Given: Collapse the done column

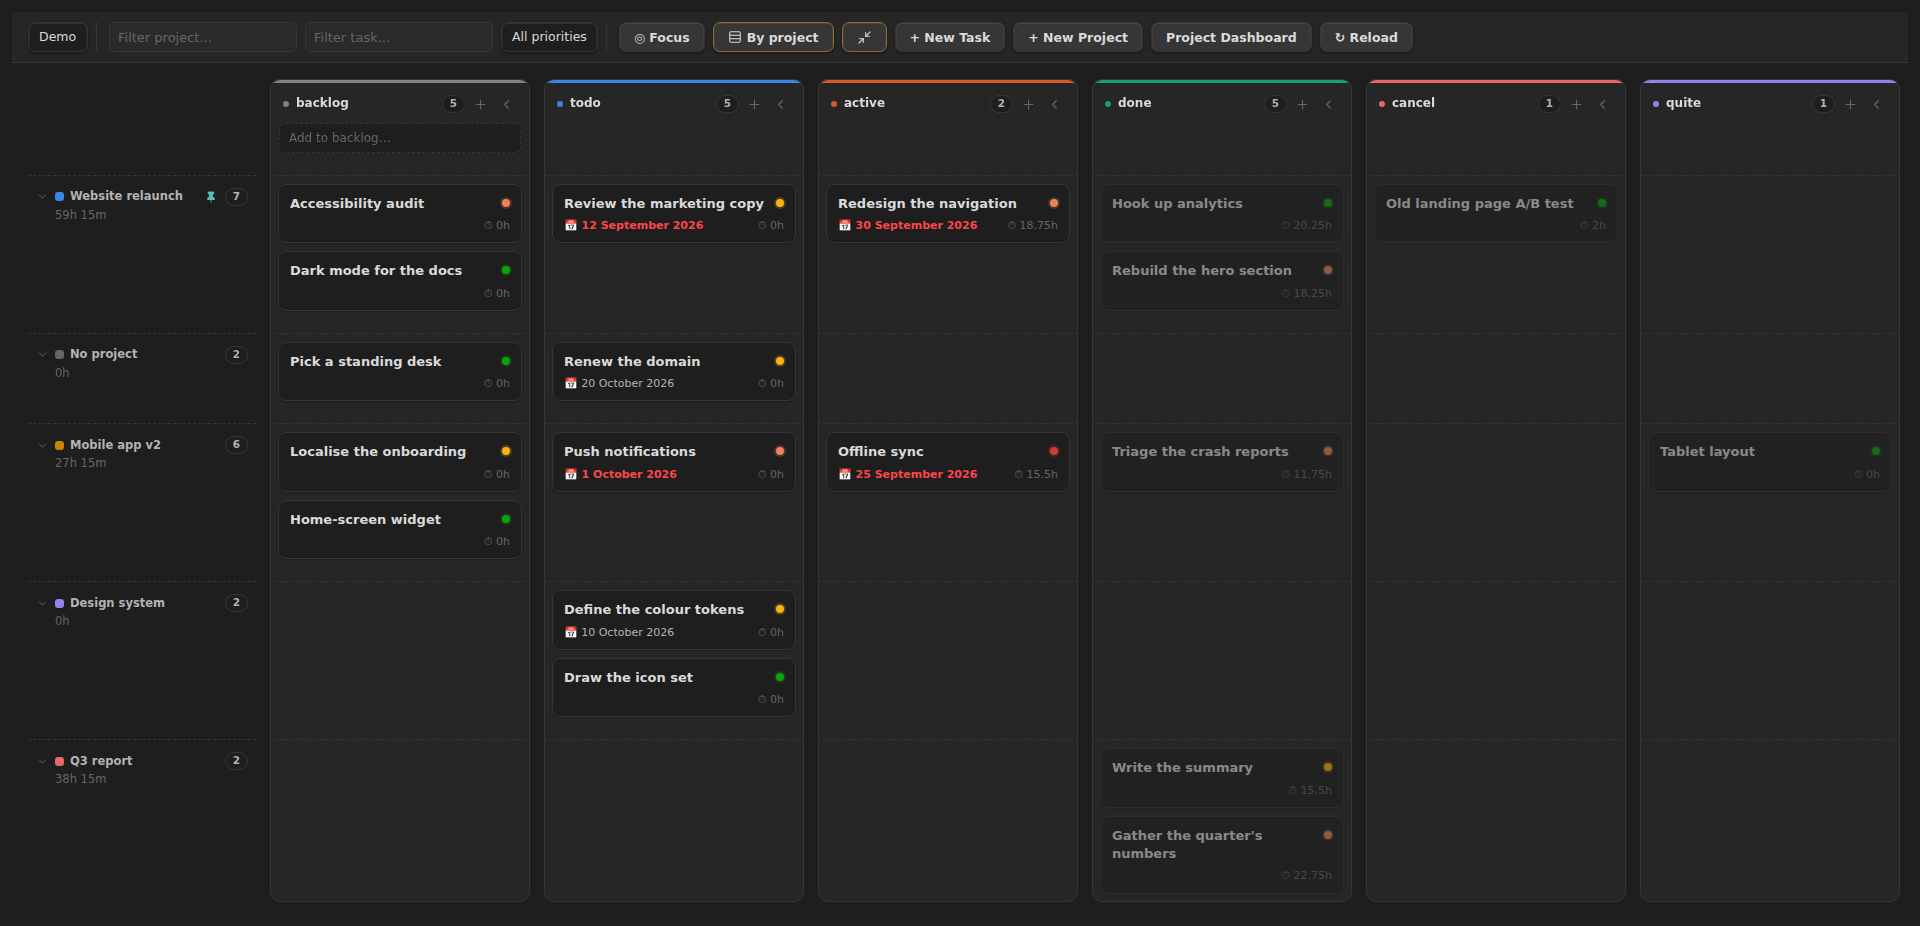Looking at the screenshot, I should tap(1329, 104).
